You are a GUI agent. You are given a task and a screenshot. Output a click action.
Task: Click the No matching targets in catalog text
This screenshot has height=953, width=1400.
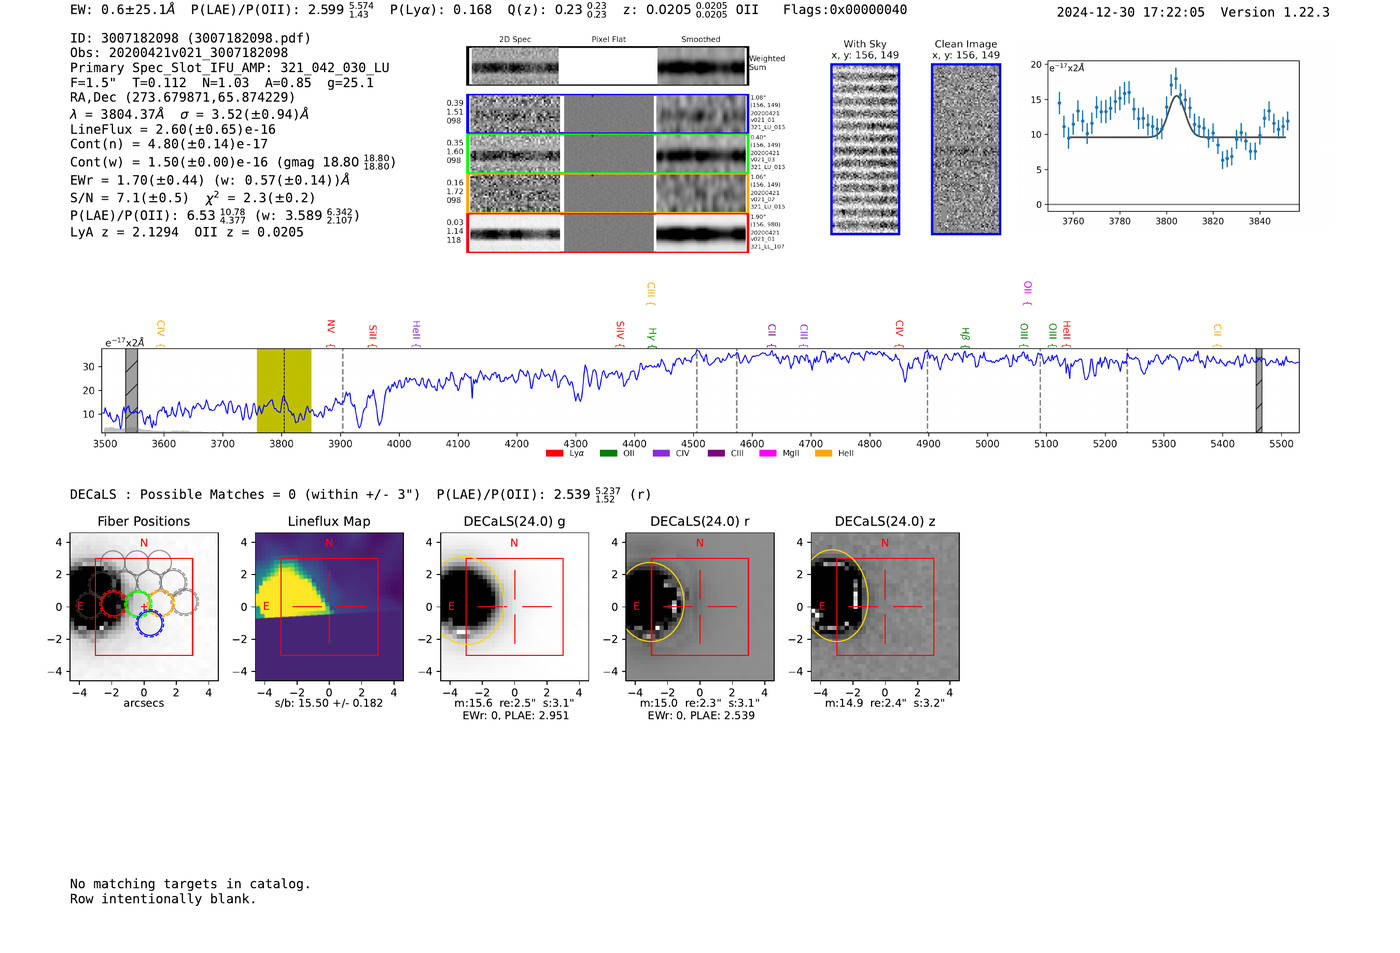pyautogui.click(x=190, y=884)
